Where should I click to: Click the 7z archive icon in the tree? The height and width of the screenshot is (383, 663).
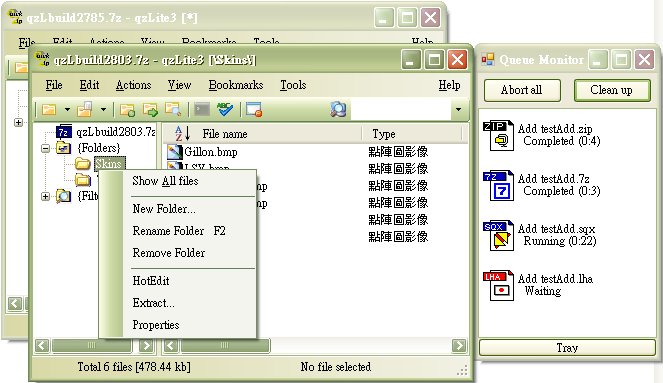coord(64,132)
